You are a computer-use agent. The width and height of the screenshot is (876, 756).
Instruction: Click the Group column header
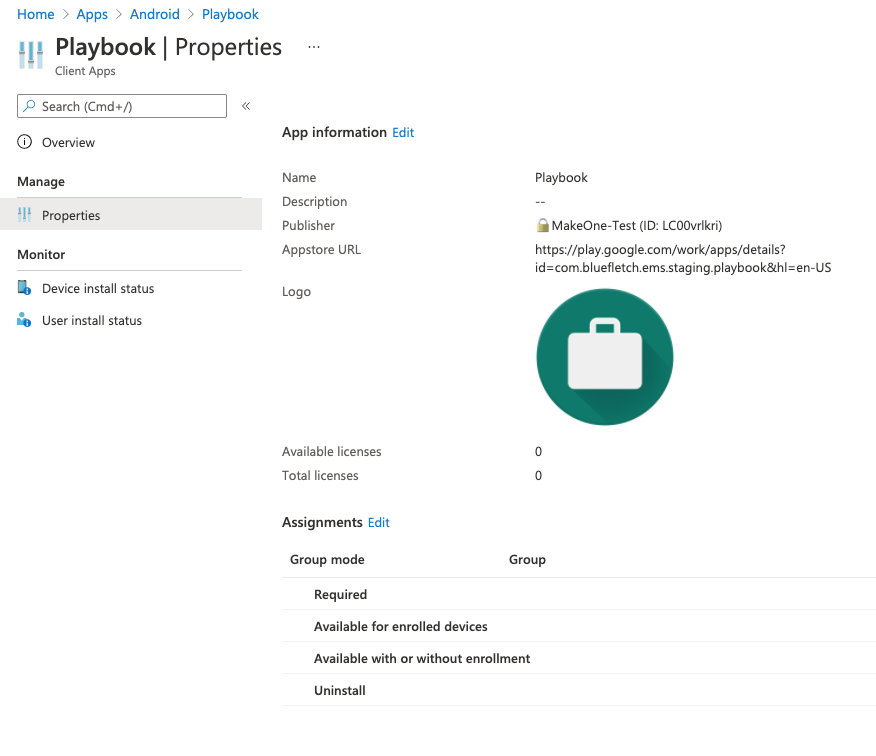point(527,559)
